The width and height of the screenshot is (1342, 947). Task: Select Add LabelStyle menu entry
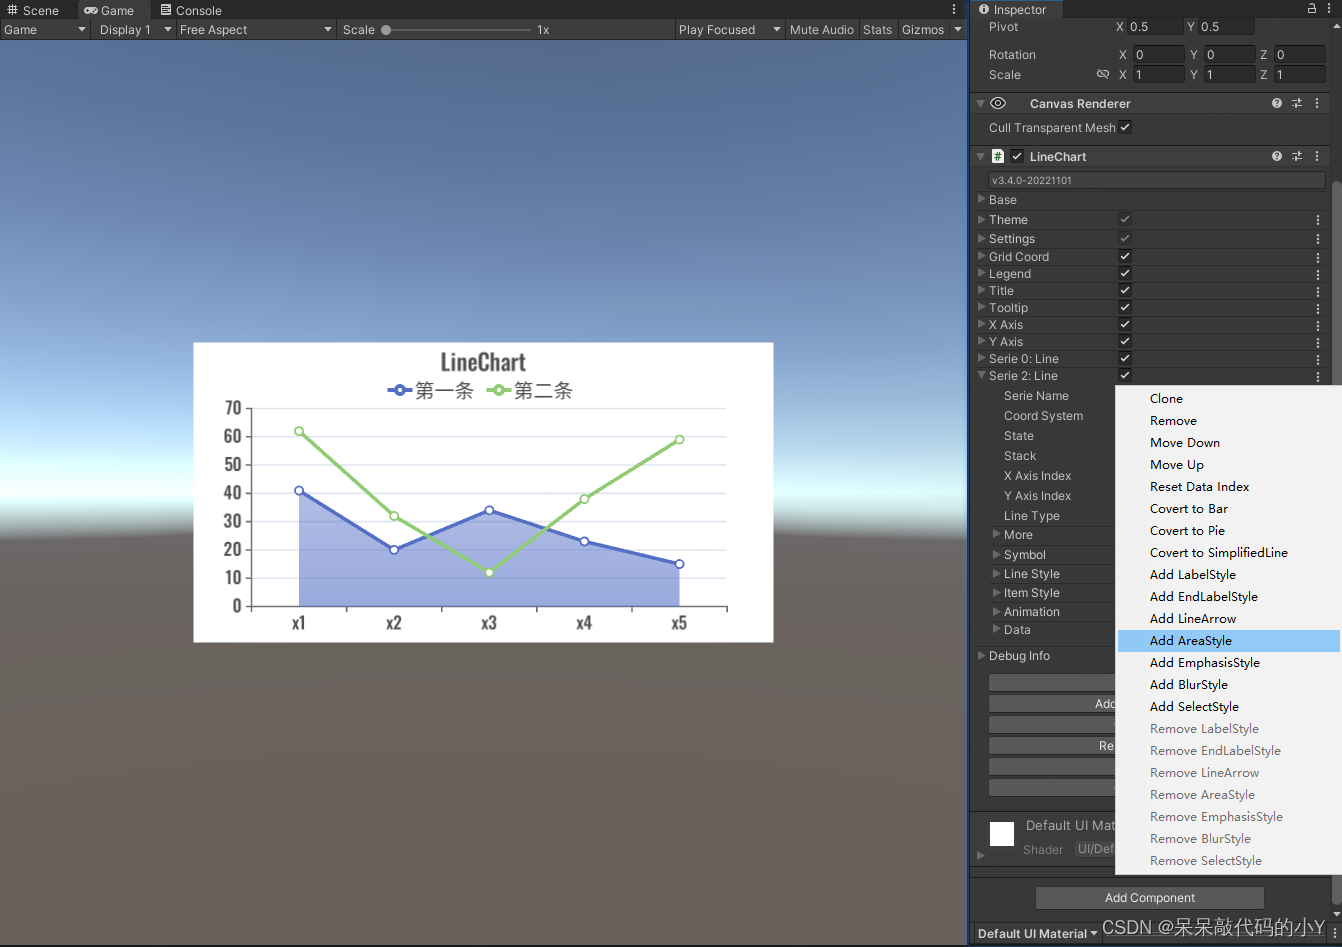tap(1228, 575)
